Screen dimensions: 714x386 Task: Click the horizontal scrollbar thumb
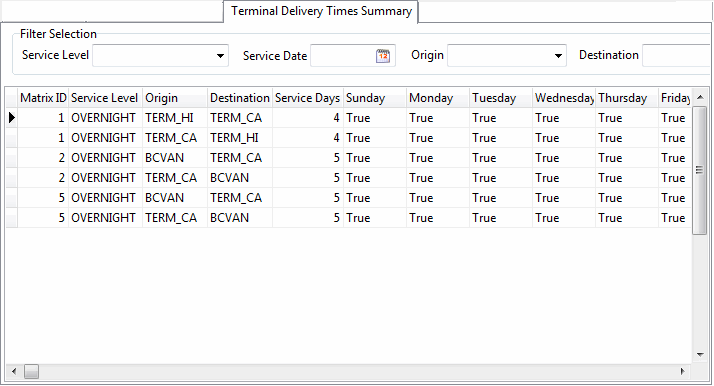pyautogui.click(x=31, y=371)
